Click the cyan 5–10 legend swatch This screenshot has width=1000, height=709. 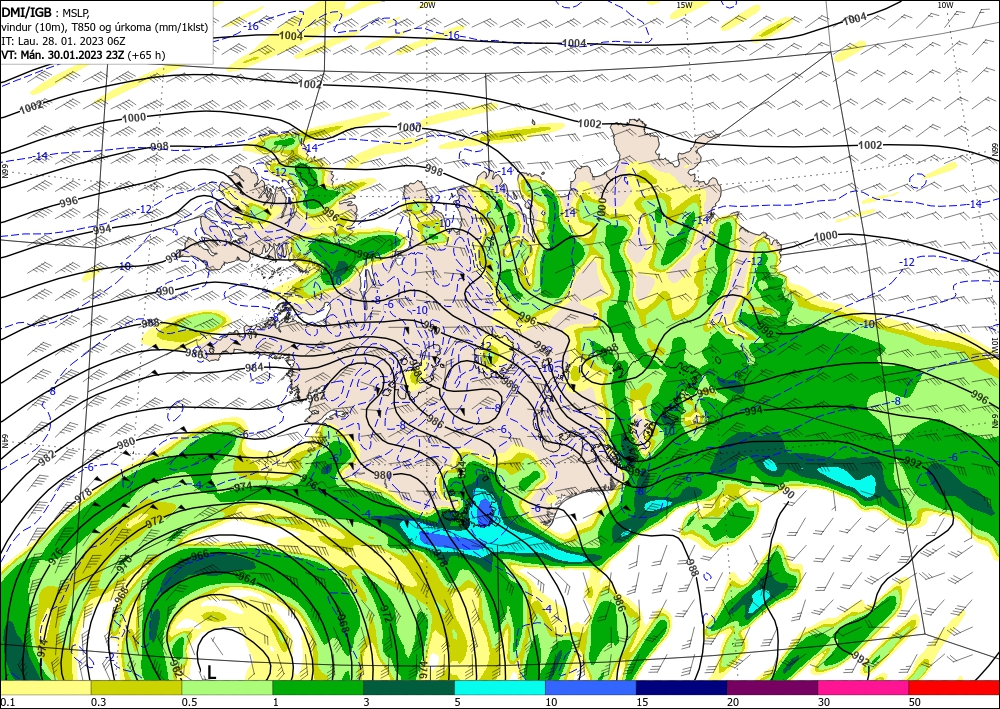click(500, 687)
